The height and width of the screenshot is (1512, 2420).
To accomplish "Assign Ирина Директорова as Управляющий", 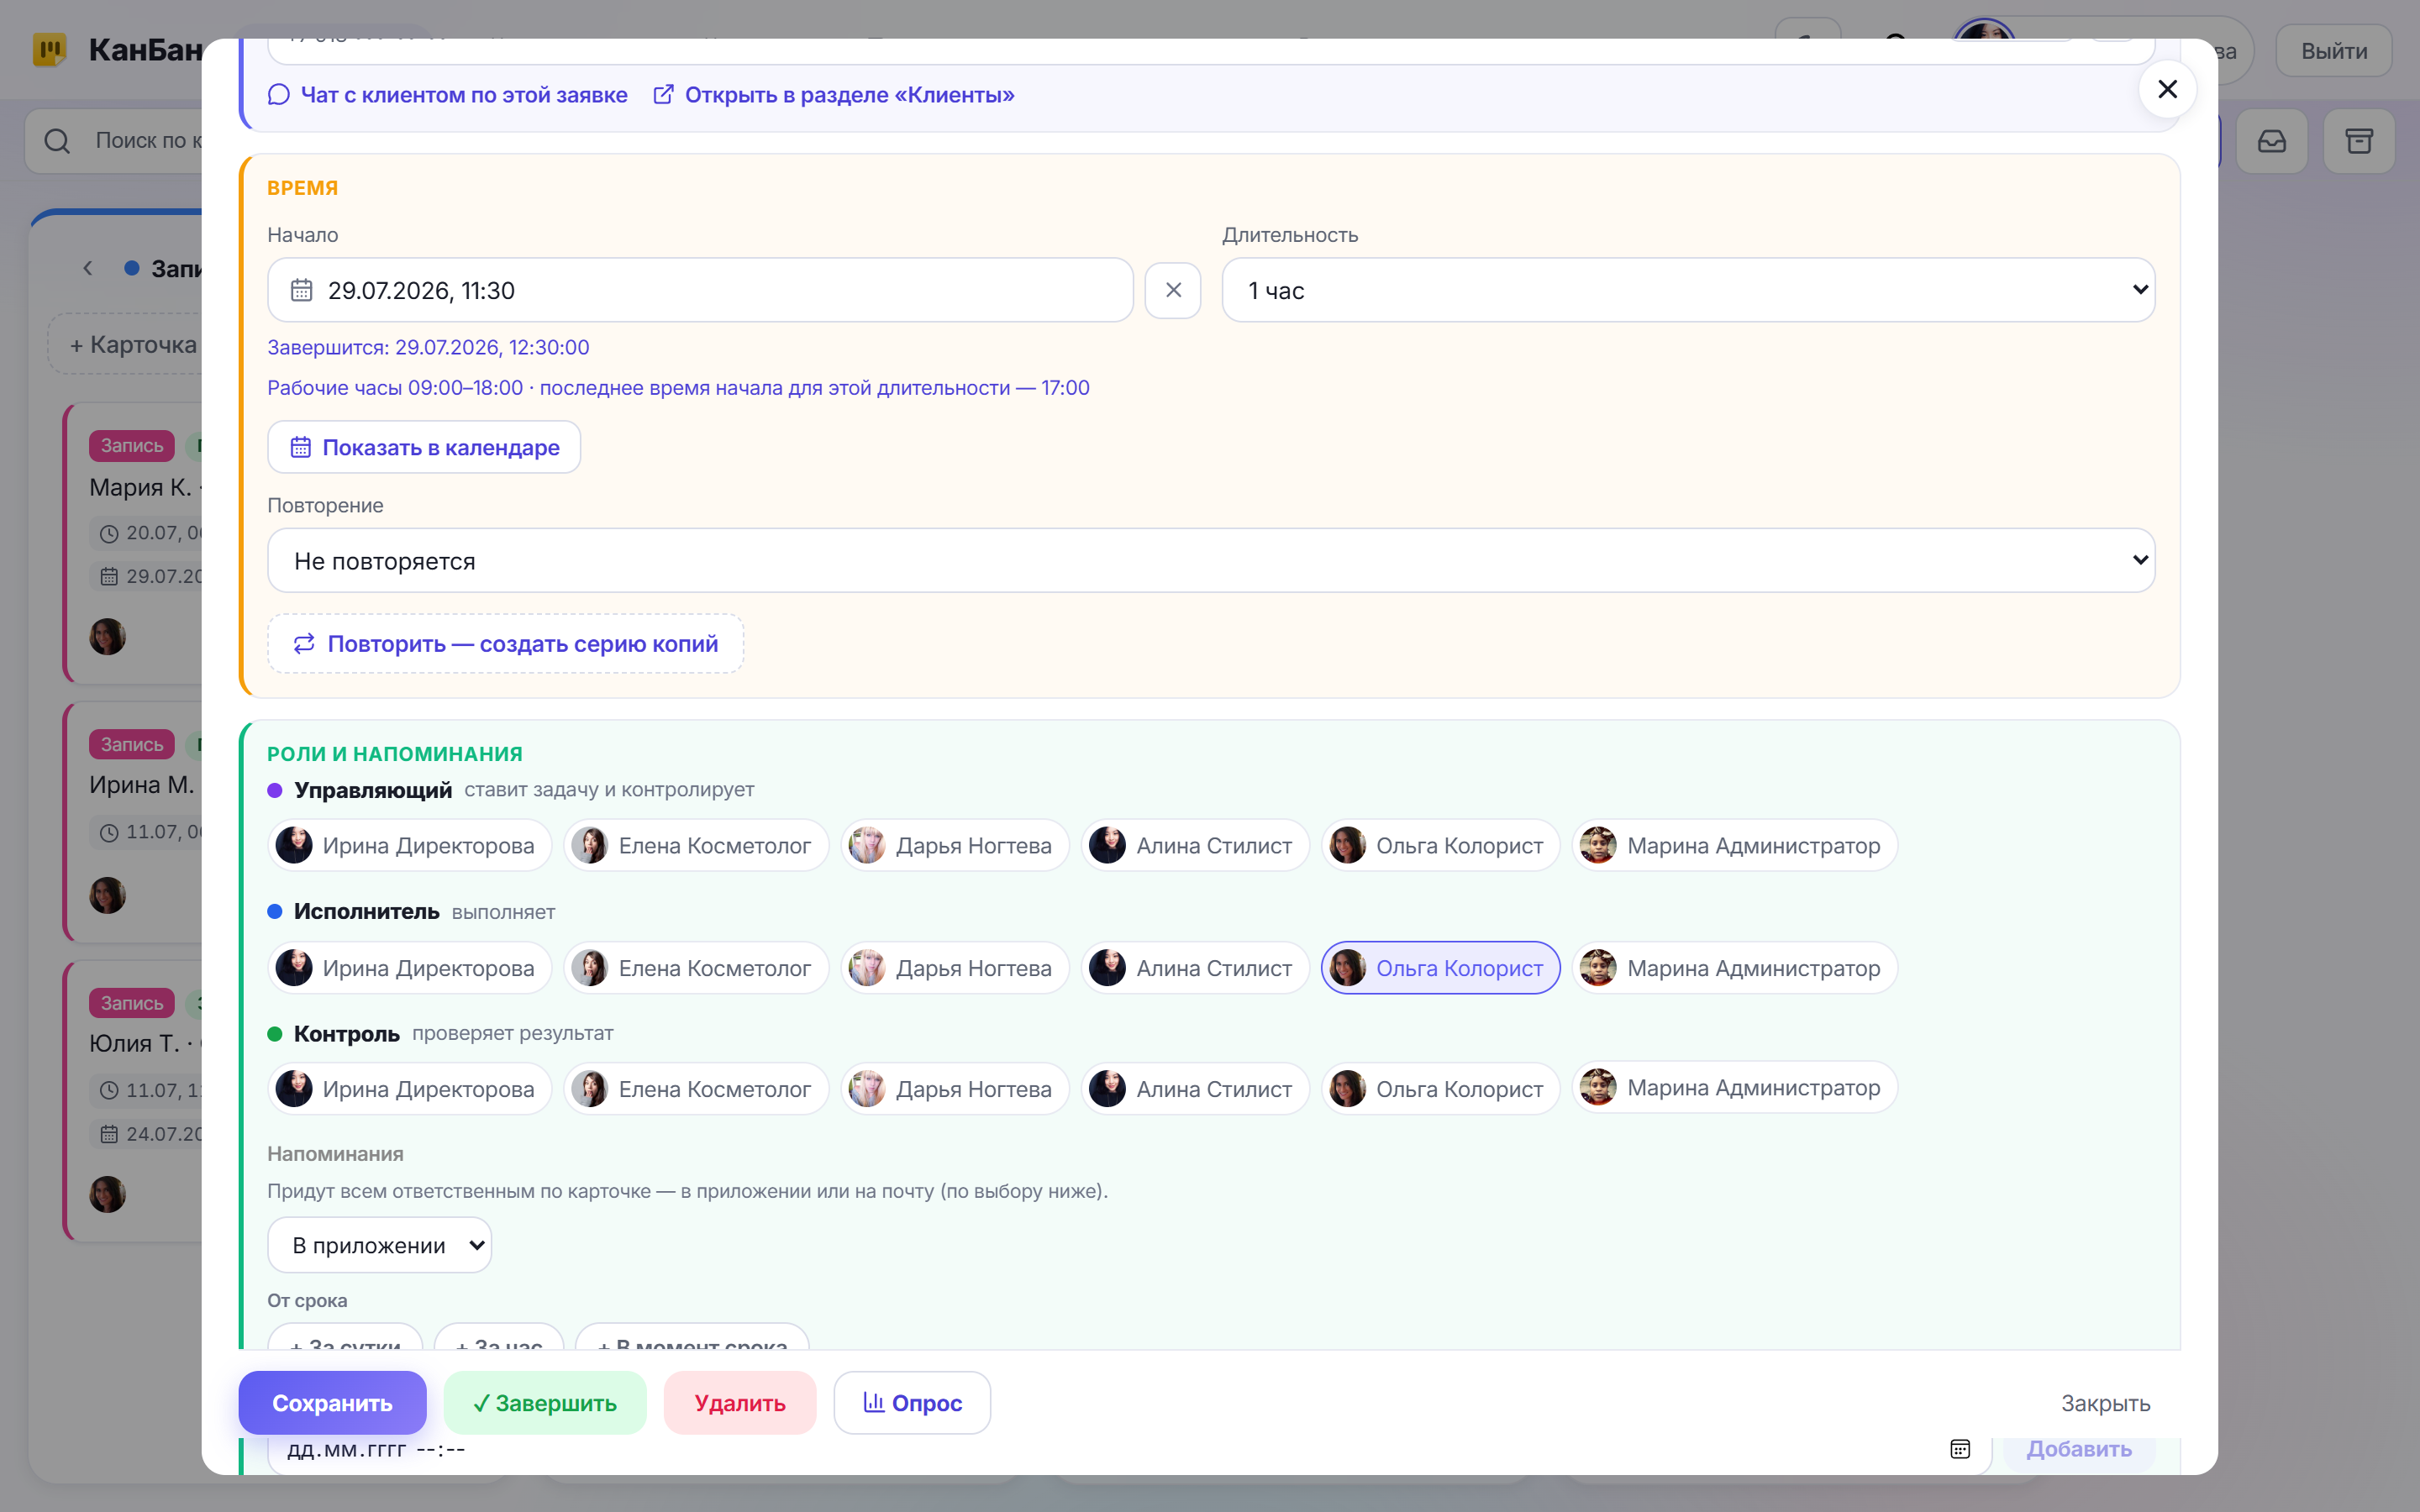I will [x=409, y=845].
